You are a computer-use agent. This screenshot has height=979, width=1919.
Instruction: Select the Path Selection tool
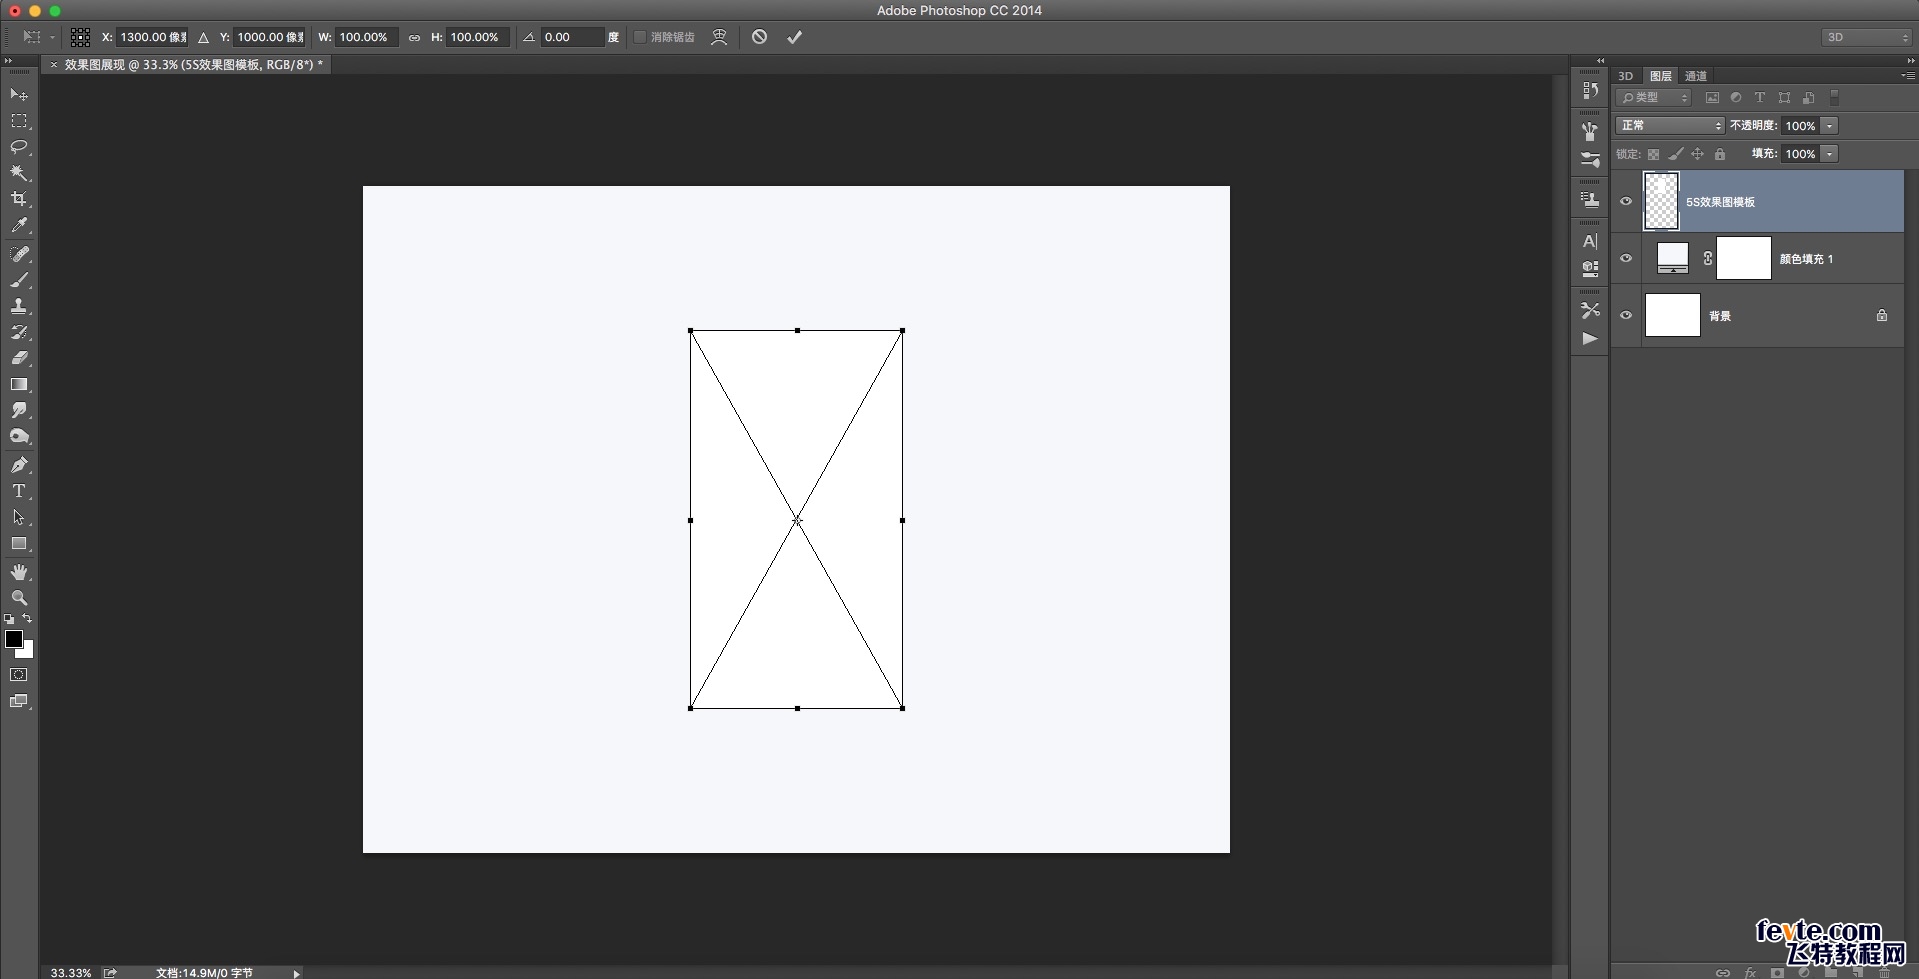click(x=19, y=517)
